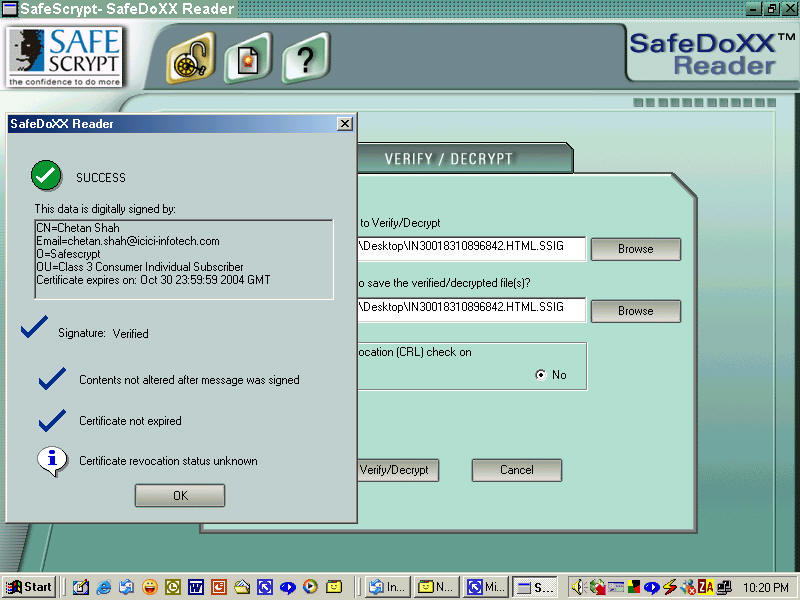Select the 'S...' SafeScrypt taskbar button

[535, 587]
